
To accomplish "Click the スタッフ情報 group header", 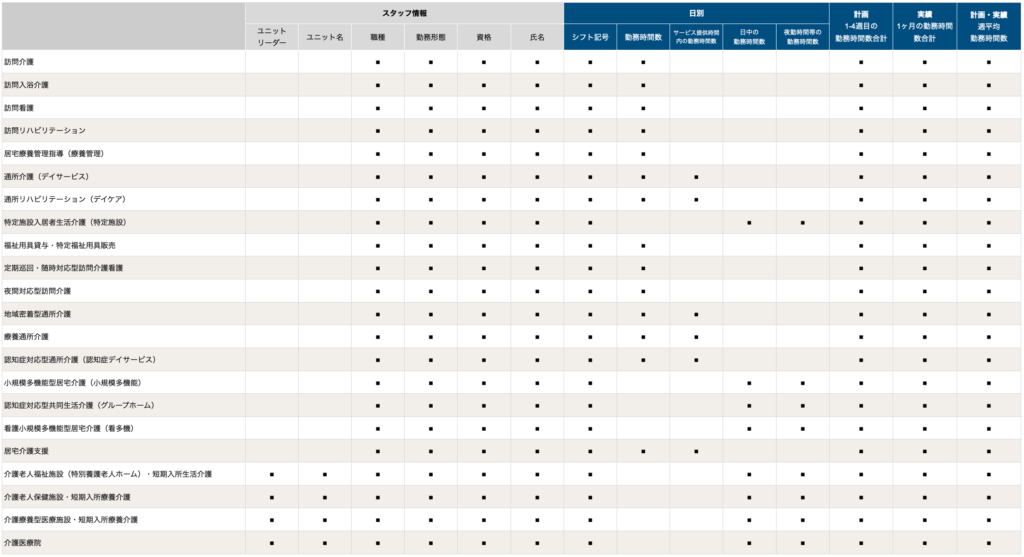I will (404, 13).
